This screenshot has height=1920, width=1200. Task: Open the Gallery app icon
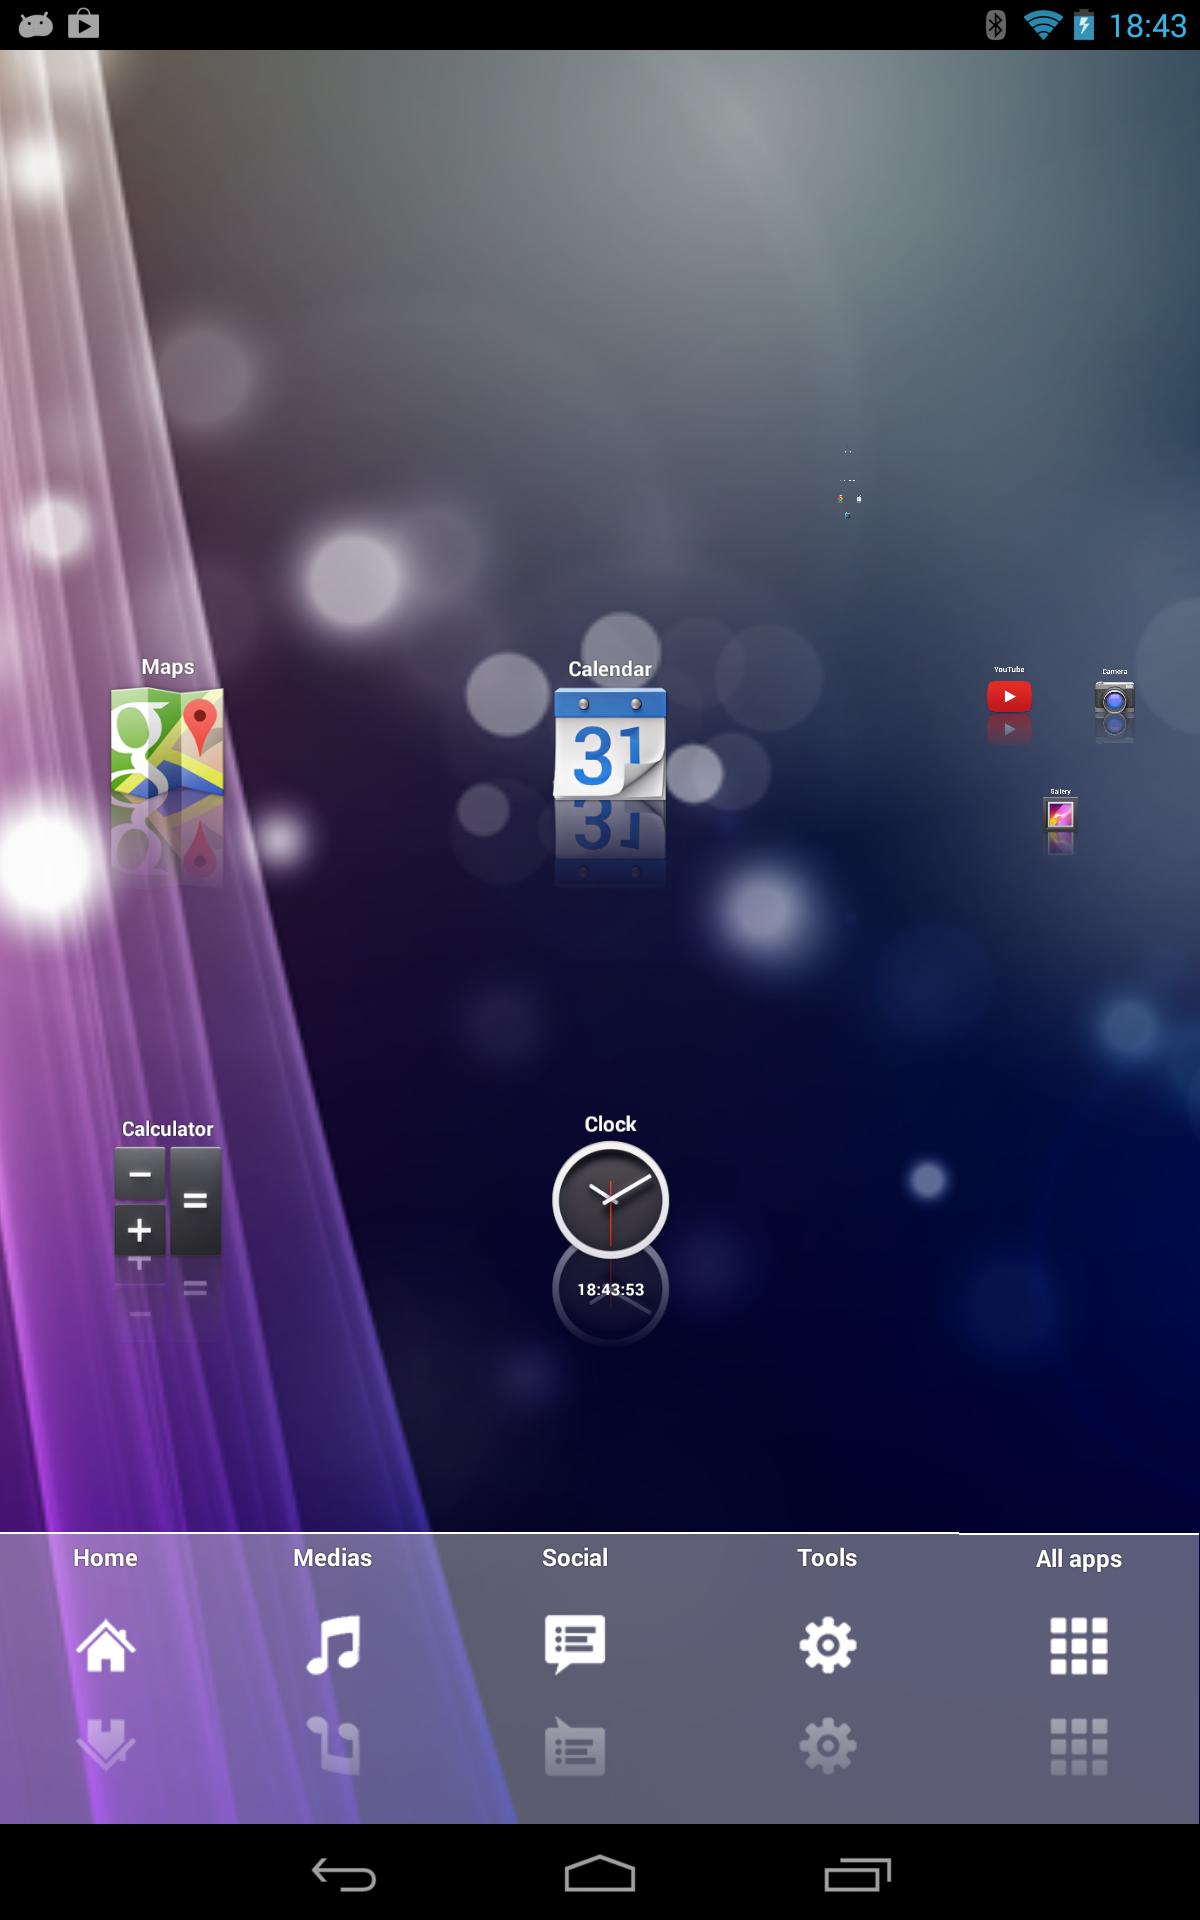[x=1060, y=814]
